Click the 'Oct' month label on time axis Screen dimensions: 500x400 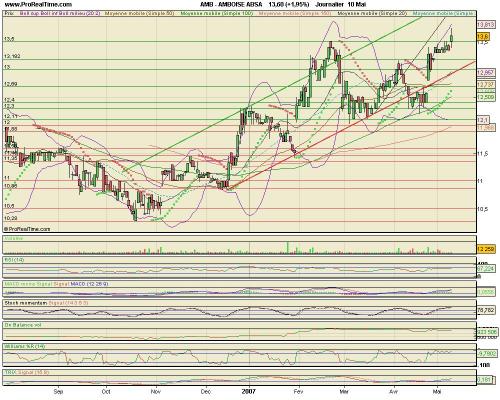(106, 391)
